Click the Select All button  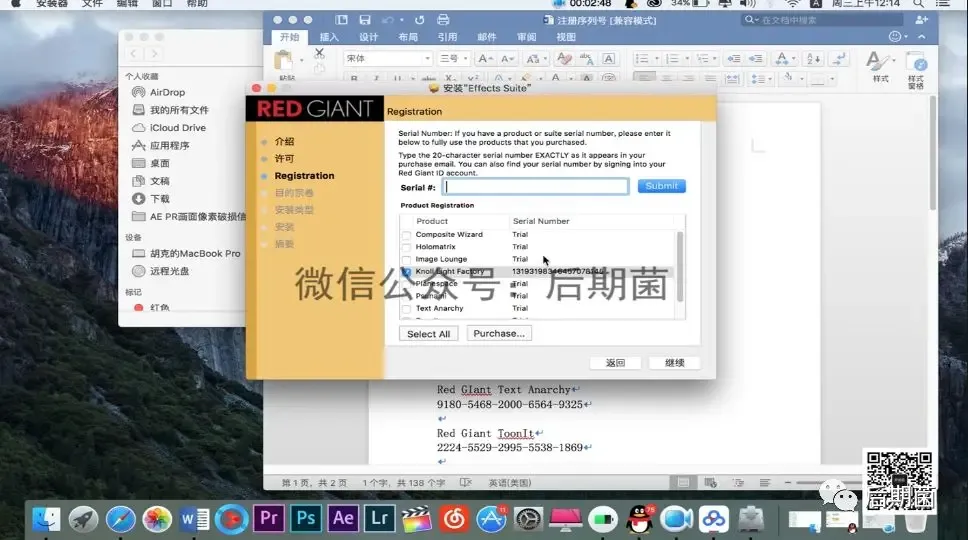click(x=428, y=334)
